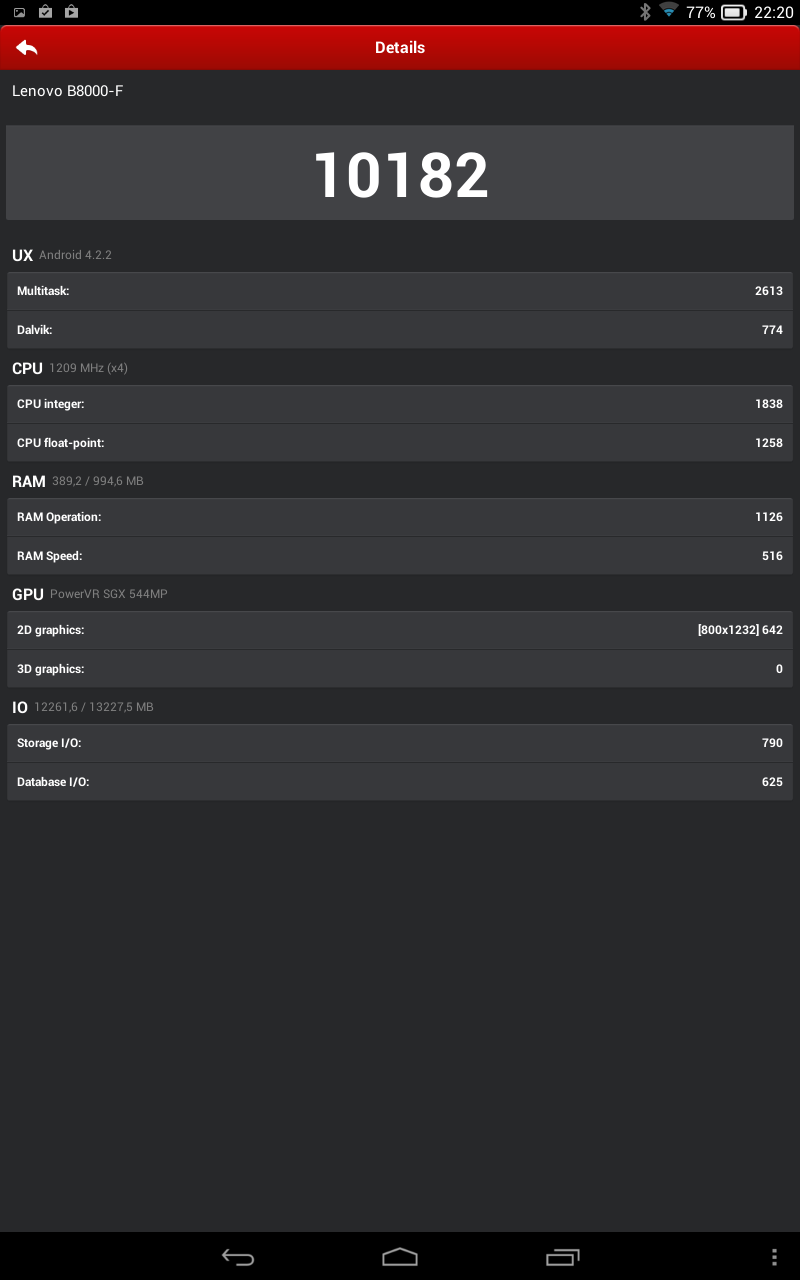Image resolution: width=800 pixels, height=1280 pixels.
Task: Tap the 3D graphics result row
Action: 400,668
